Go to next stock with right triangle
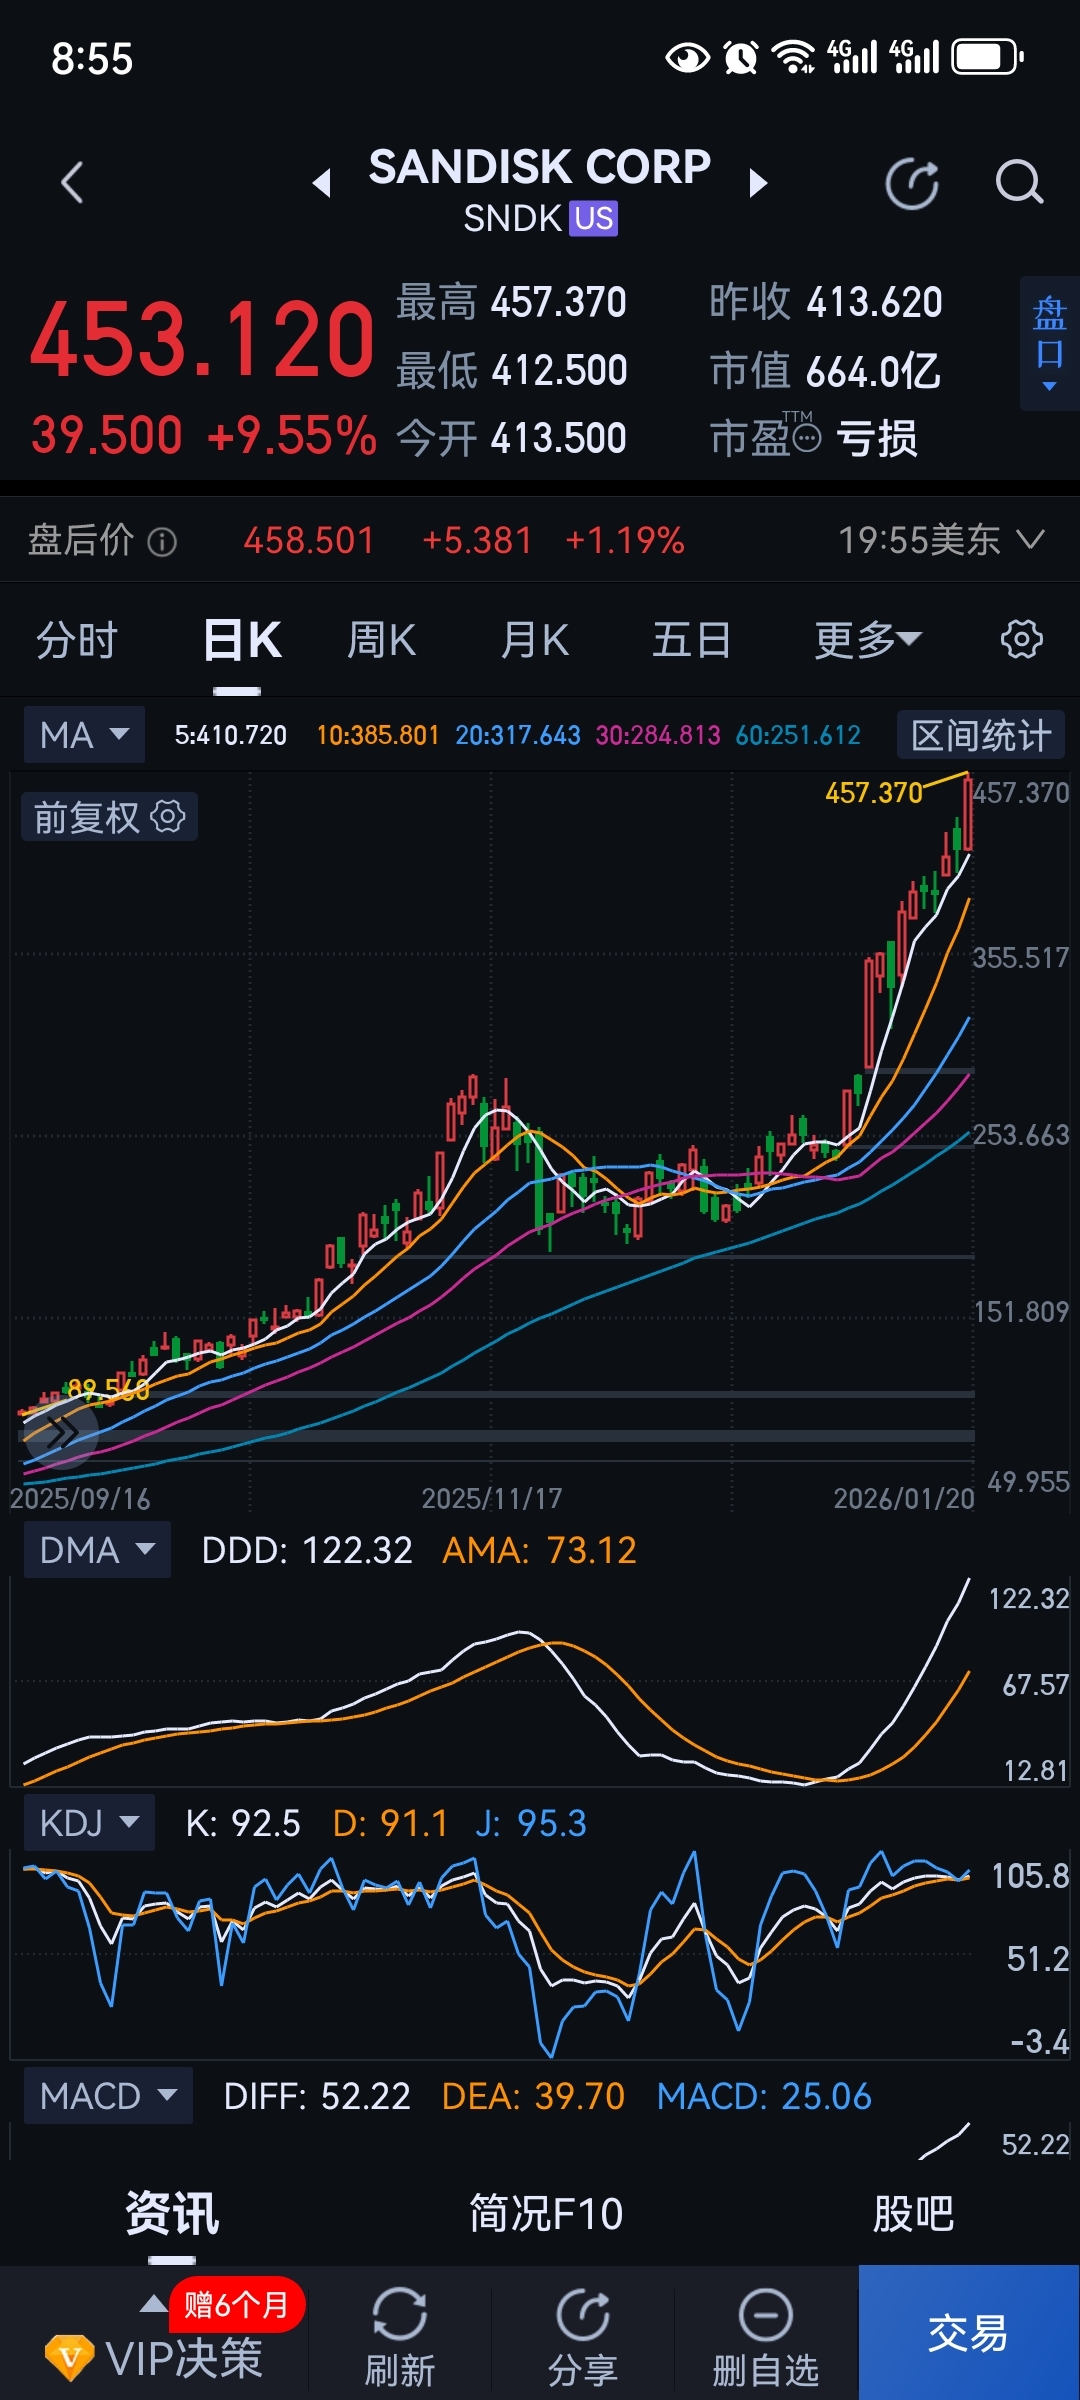Image resolution: width=1080 pixels, height=2400 pixels. pyautogui.click(x=758, y=183)
